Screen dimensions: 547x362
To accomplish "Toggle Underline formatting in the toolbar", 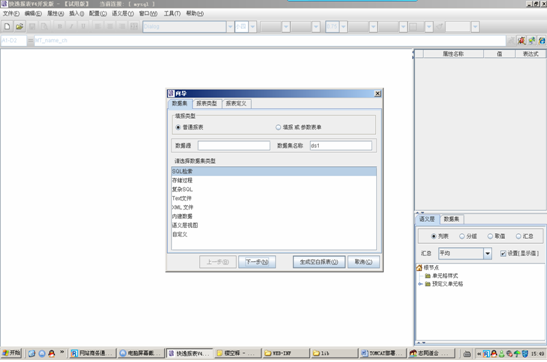I will point(83,27).
